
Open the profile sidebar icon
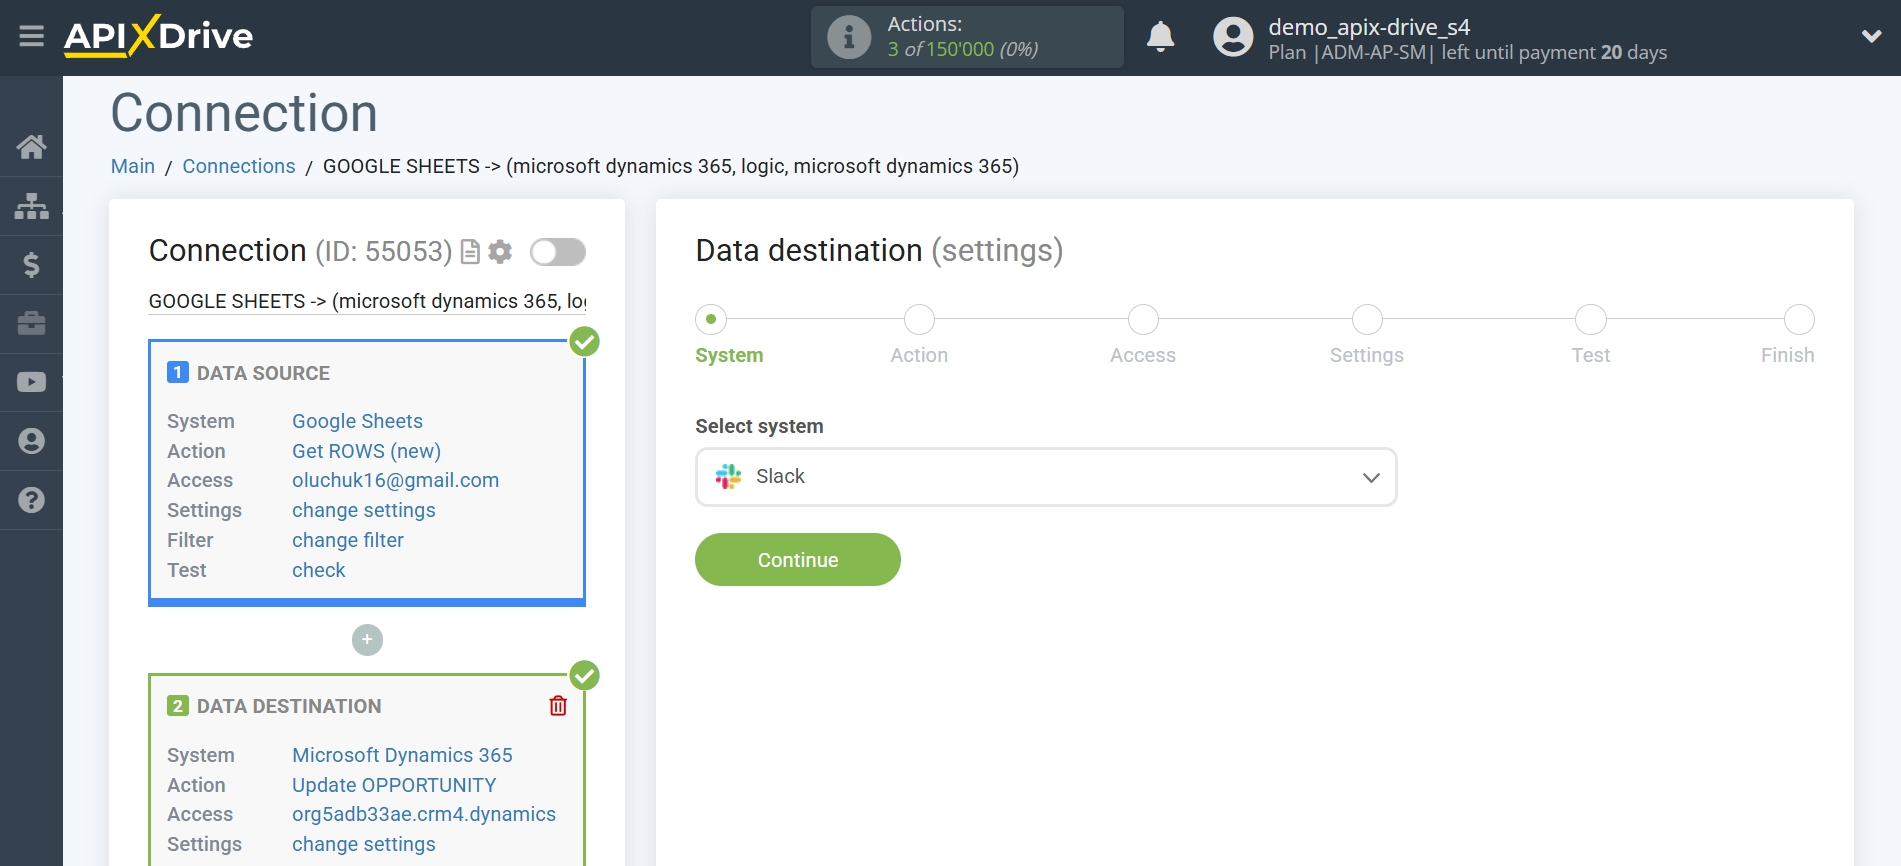pyautogui.click(x=31, y=441)
